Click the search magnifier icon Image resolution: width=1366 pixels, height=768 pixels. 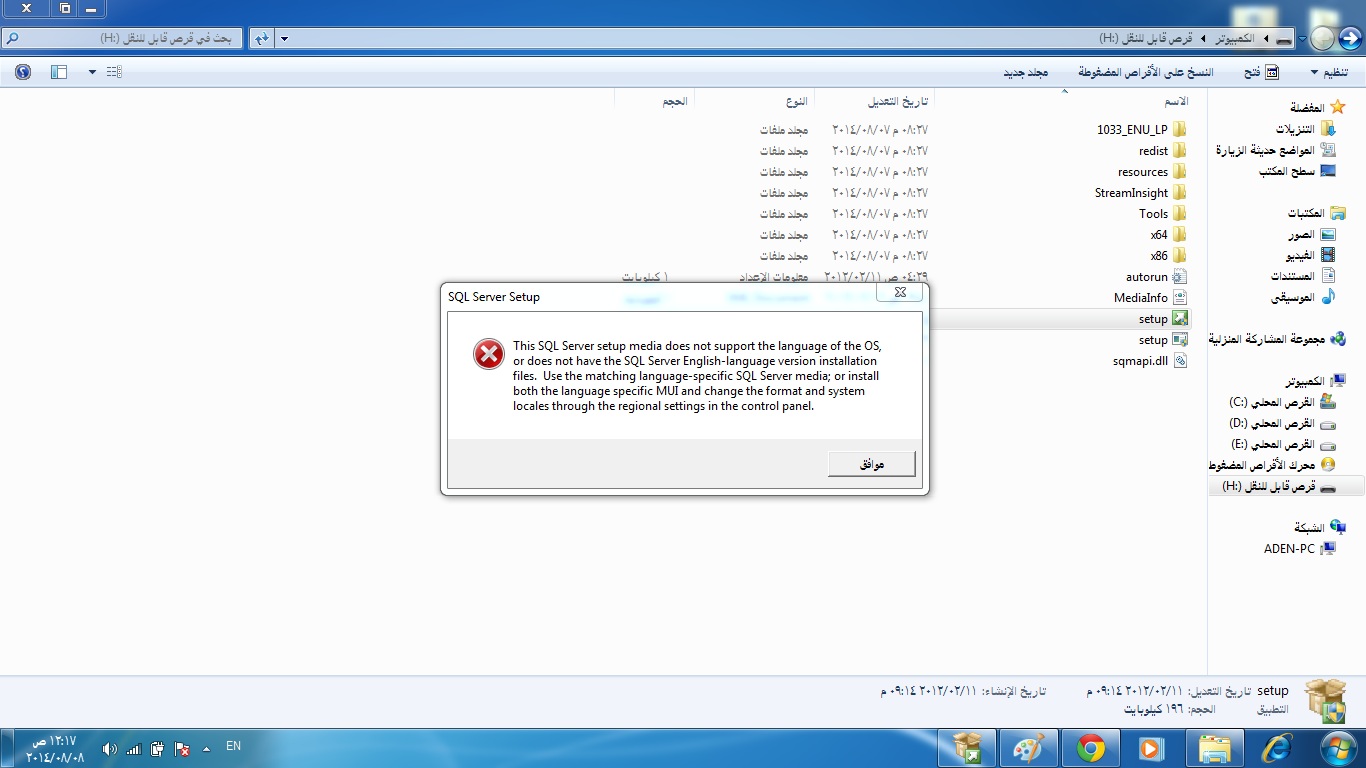(x=12, y=38)
